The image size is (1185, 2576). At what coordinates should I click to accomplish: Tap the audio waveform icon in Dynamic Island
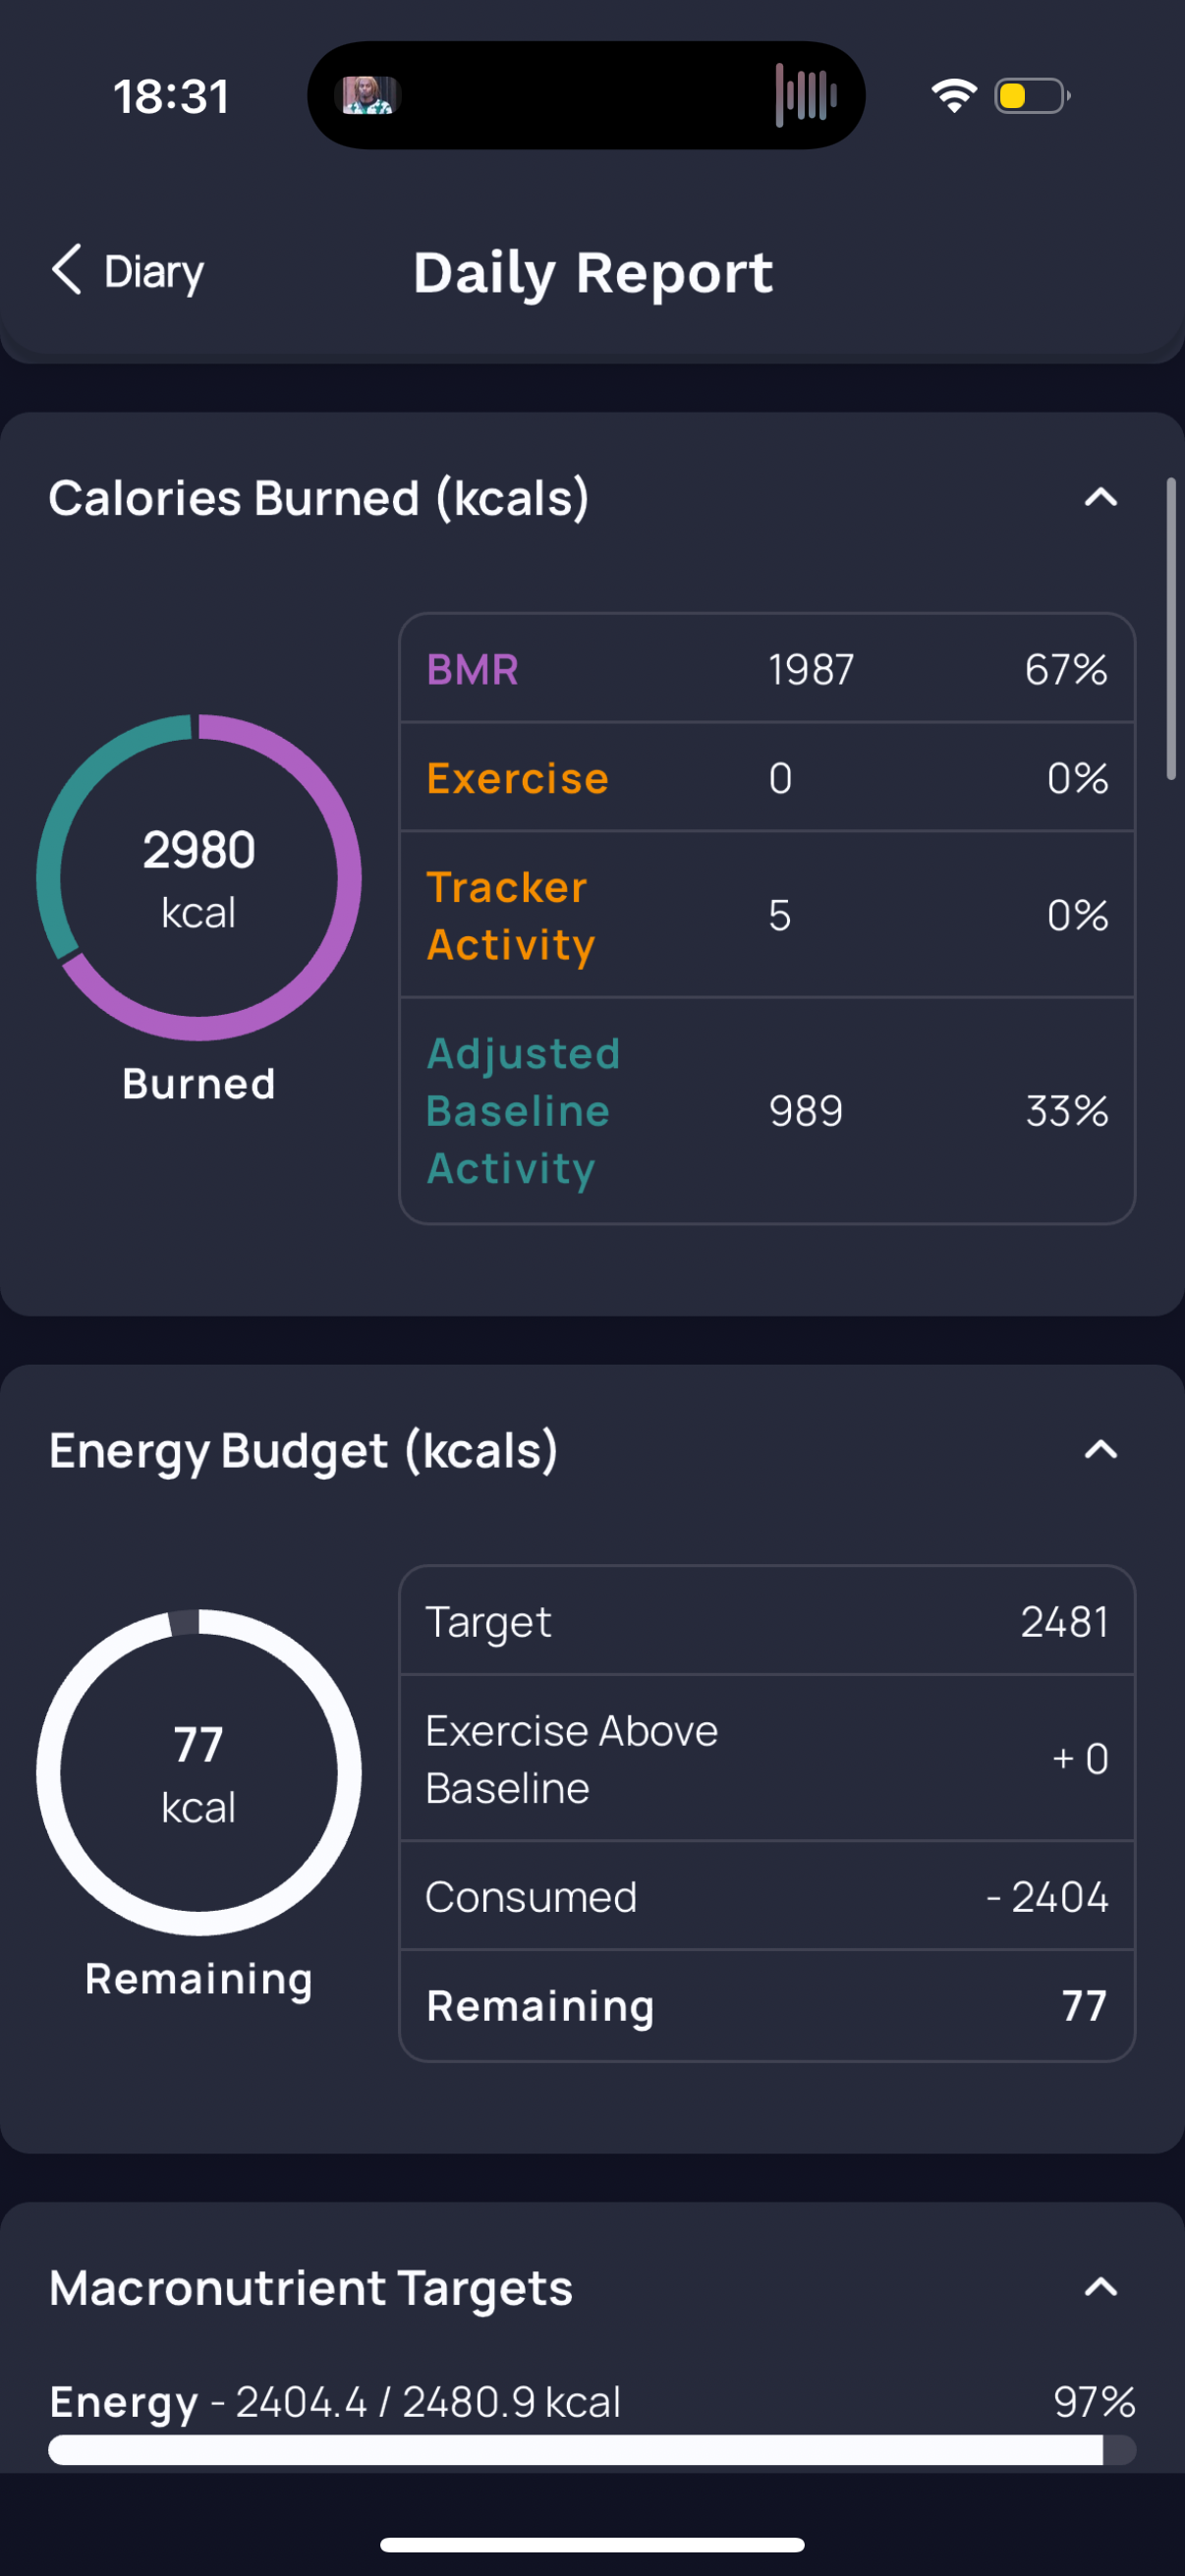(805, 95)
